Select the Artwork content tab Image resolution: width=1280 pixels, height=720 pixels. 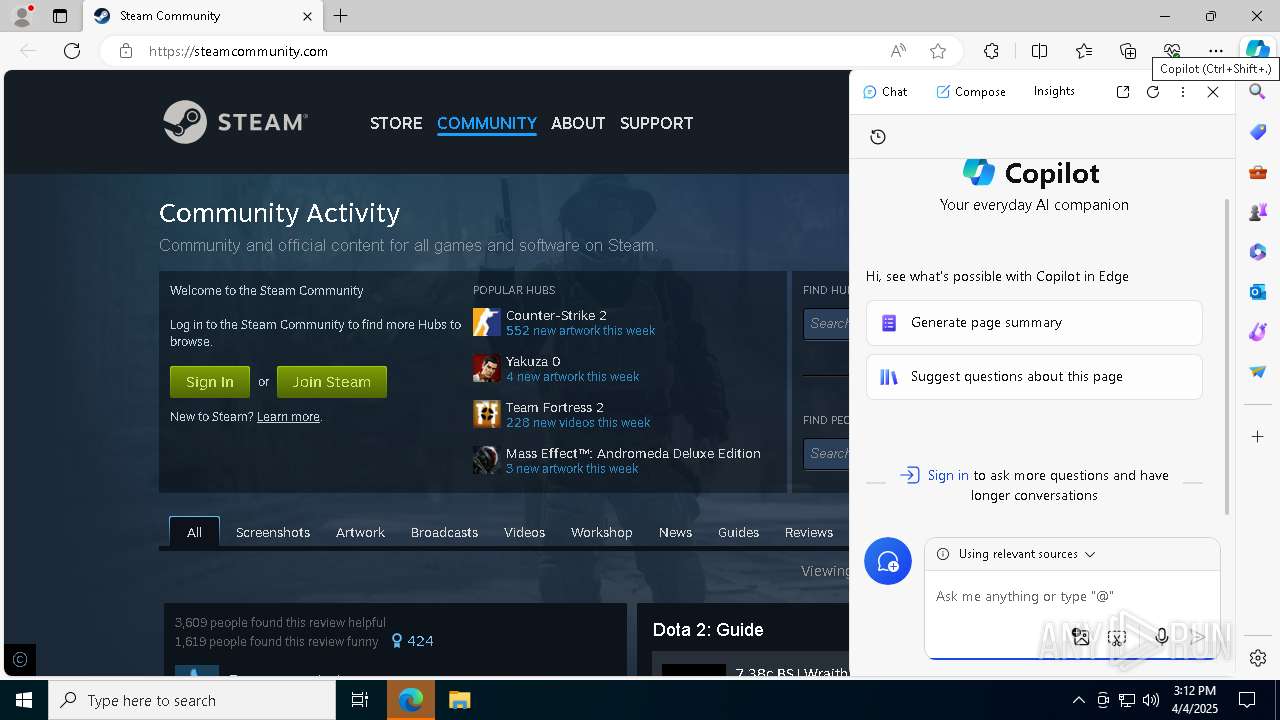tap(360, 532)
